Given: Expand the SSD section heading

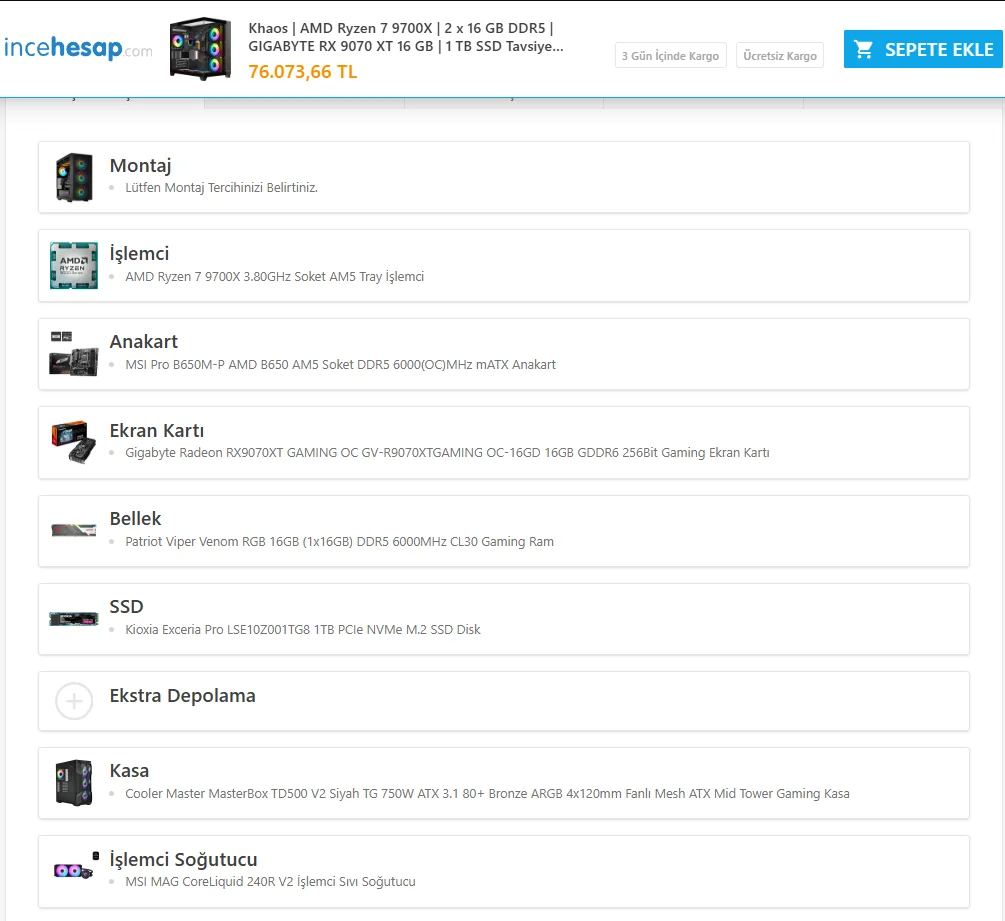Looking at the screenshot, I should coord(126,606).
